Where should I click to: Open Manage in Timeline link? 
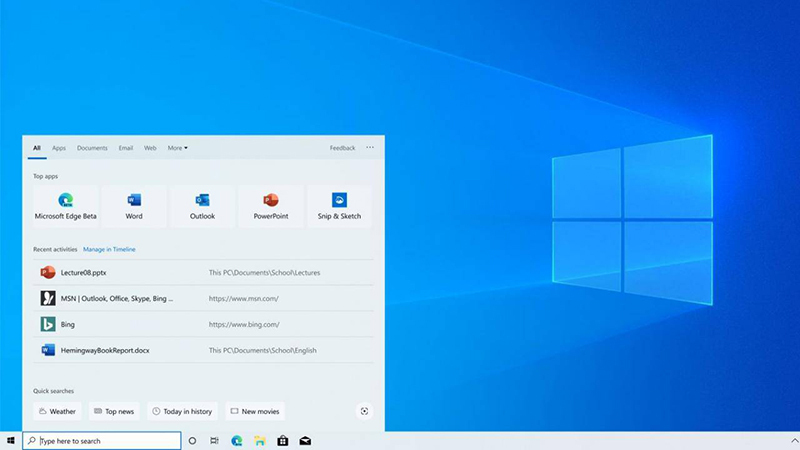point(109,249)
